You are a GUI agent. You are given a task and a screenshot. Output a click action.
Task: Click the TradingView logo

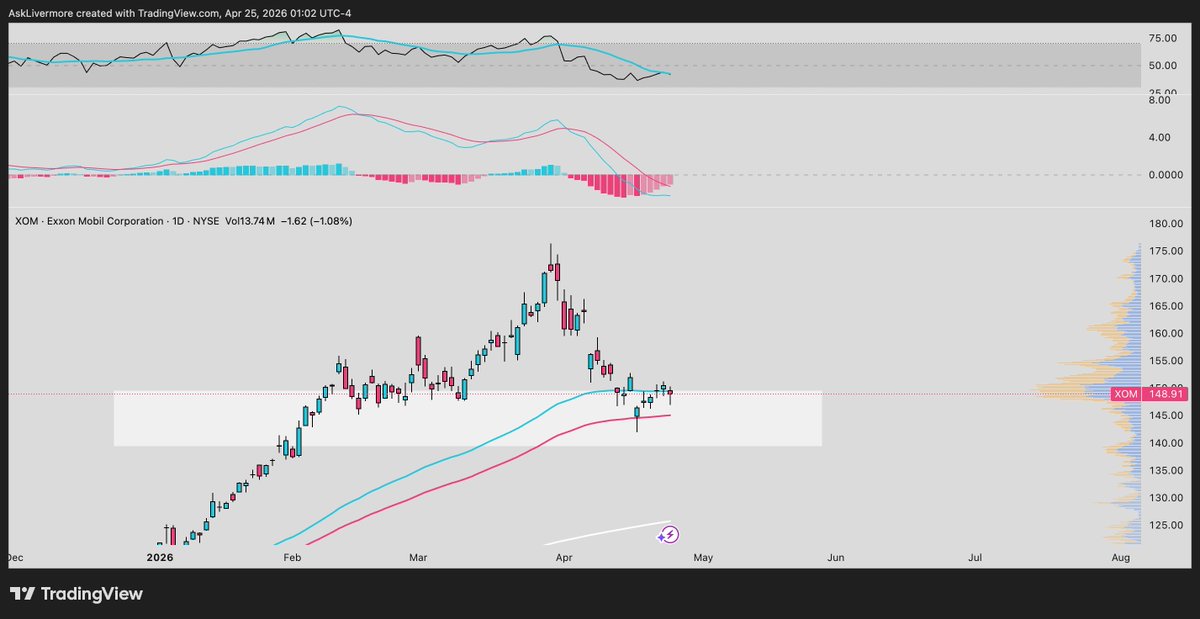point(78,594)
